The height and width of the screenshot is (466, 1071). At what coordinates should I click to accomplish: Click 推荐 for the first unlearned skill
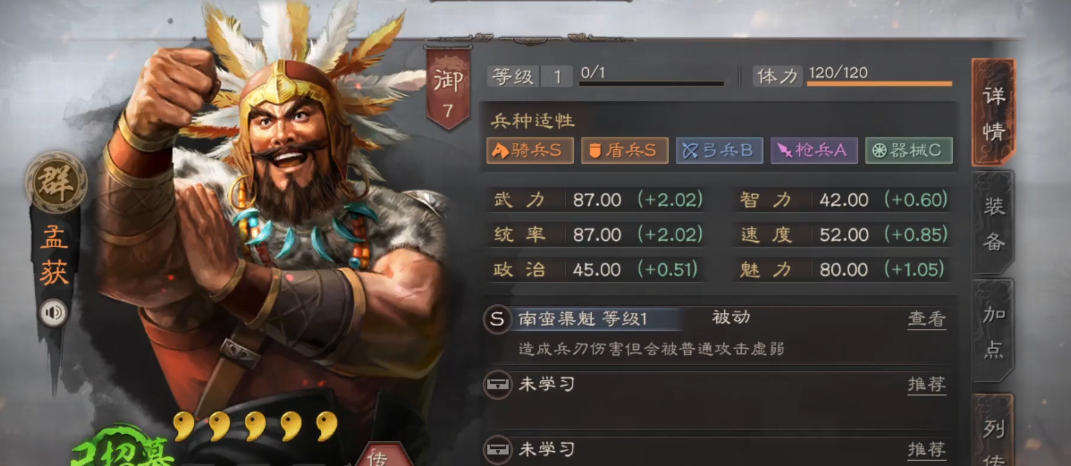pos(927,385)
